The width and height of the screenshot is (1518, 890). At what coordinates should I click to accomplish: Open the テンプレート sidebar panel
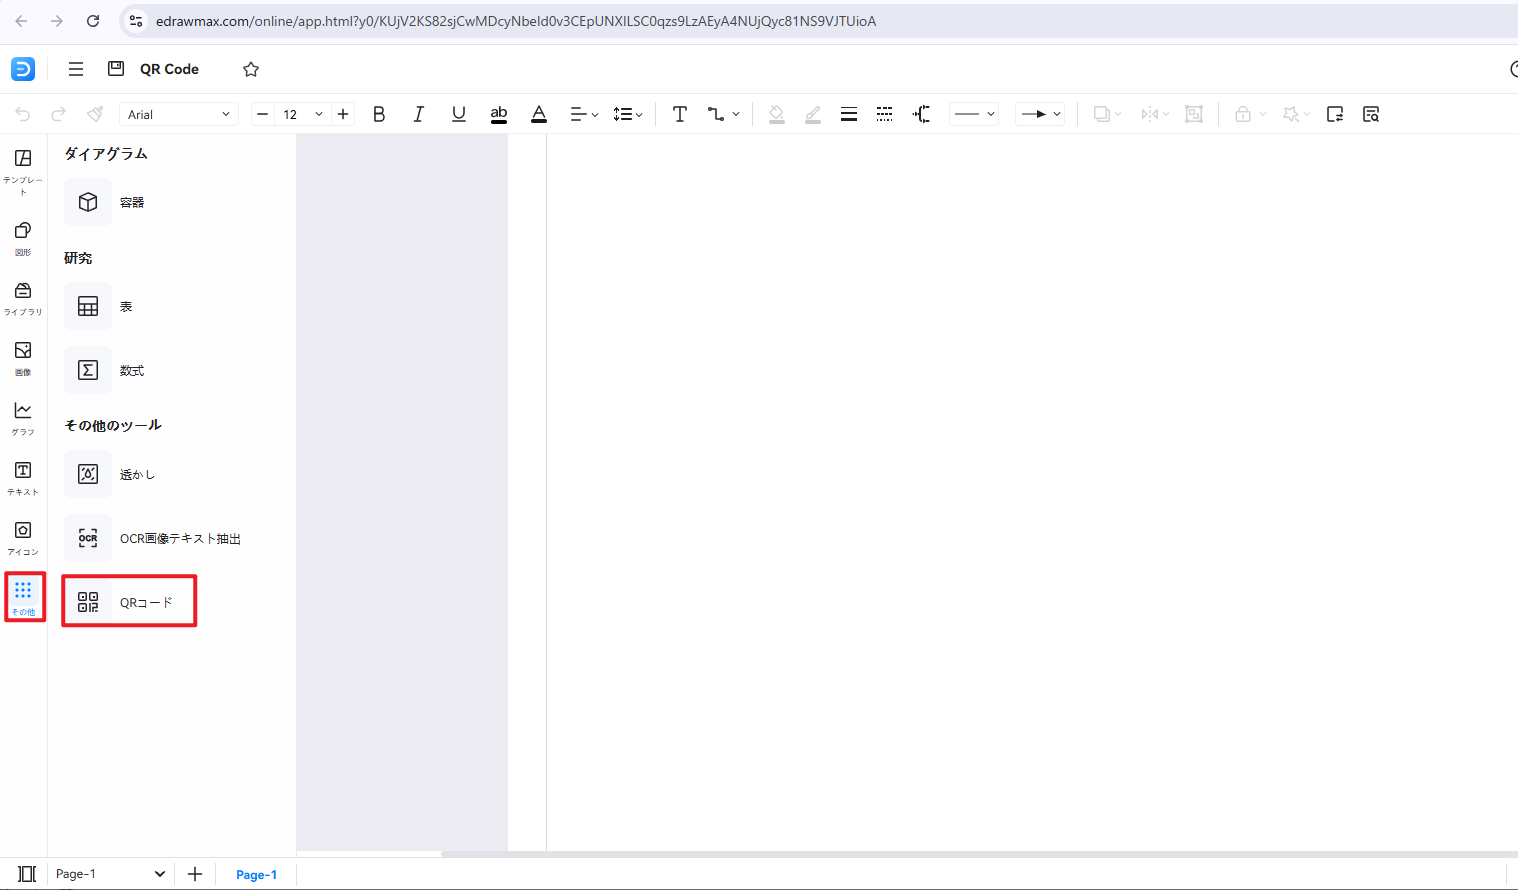pyautogui.click(x=23, y=168)
